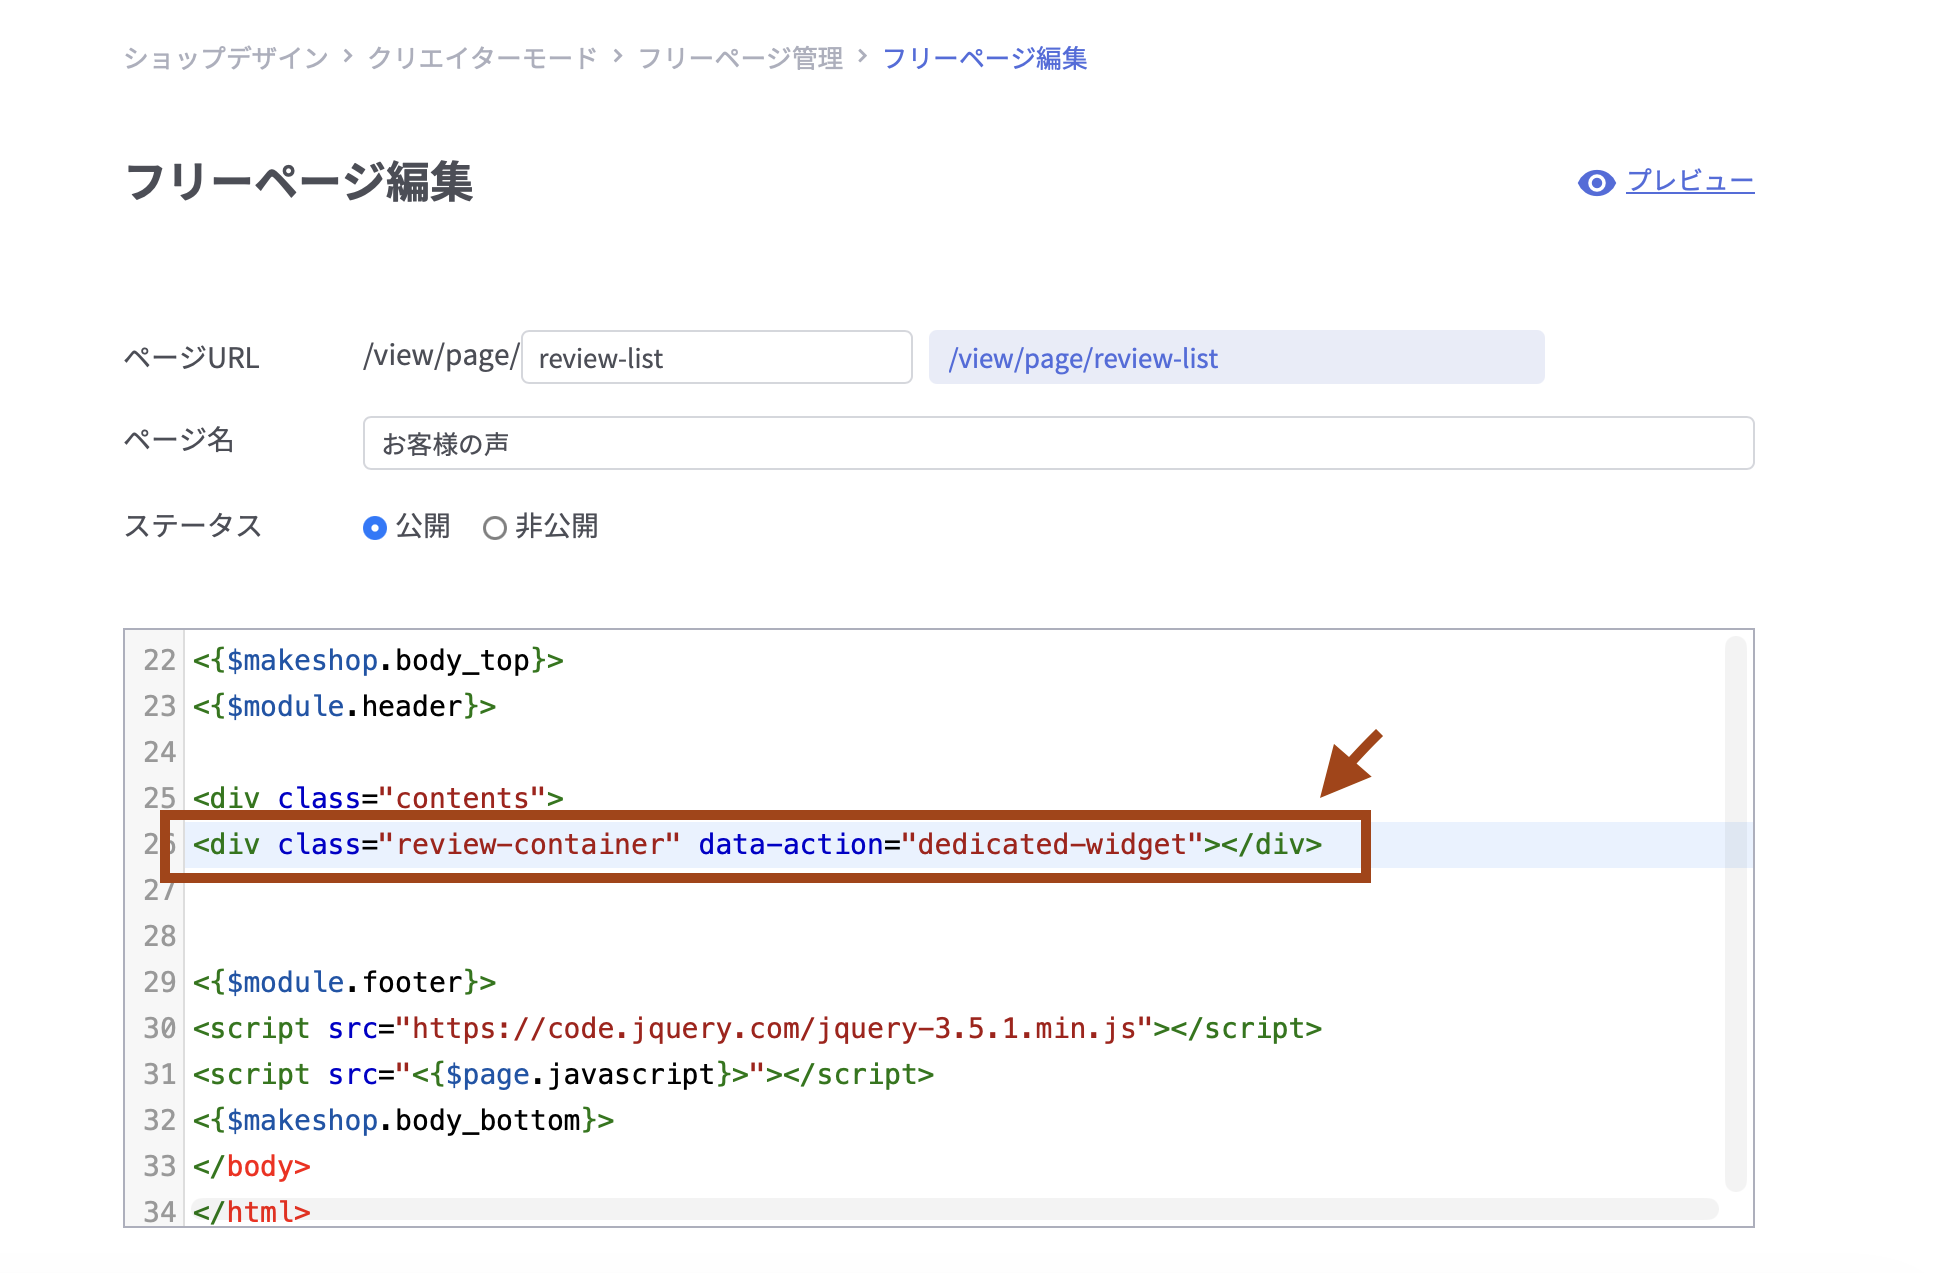
Task: Focus the review-list URL input field
Action: click(716, 358)
